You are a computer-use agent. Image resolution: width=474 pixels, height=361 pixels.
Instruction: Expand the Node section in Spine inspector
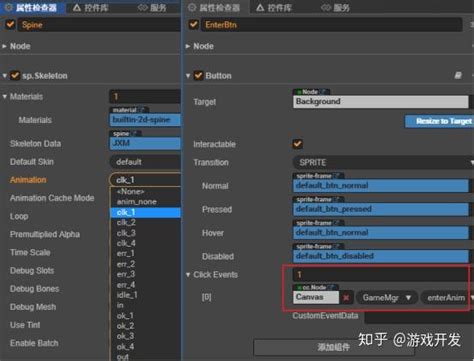[4, 46]
